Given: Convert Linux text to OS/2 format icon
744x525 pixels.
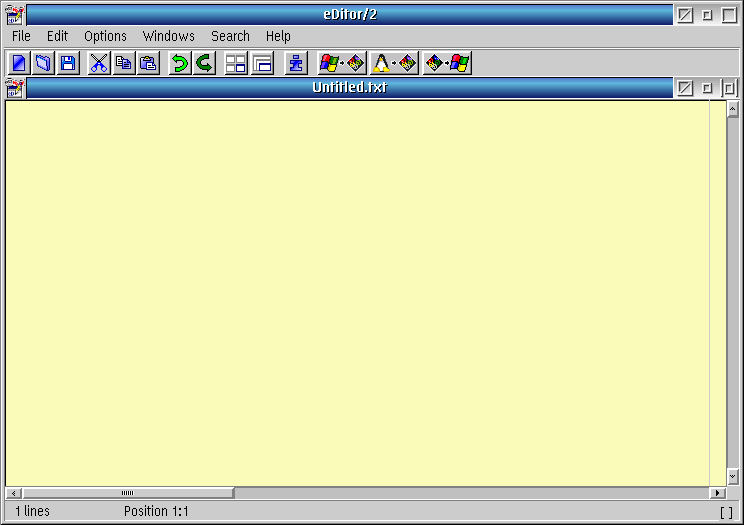Looking at the screenshot, I should (x=394, y=63).
